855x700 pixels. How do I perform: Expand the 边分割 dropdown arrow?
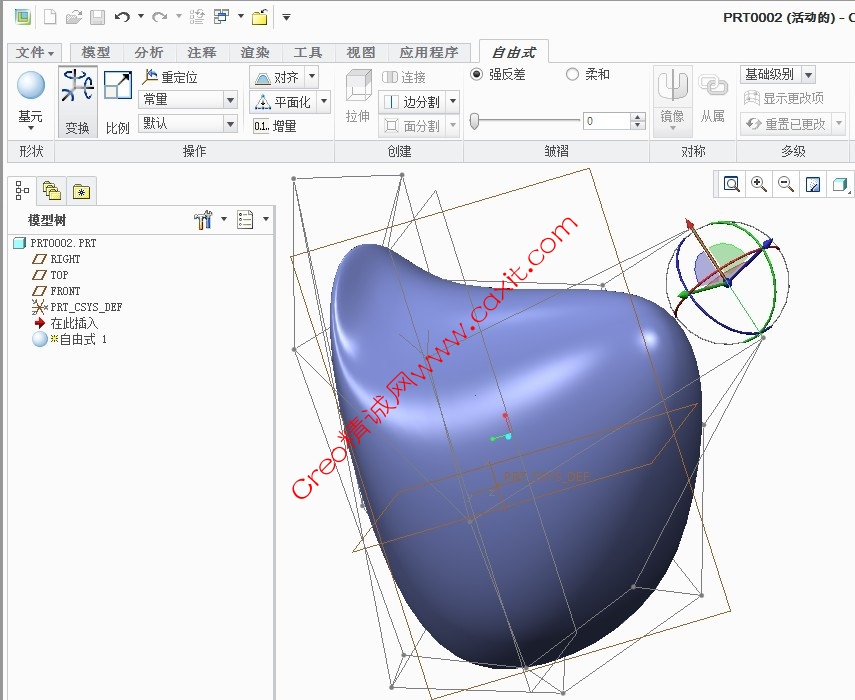click(x=453, y=101)
